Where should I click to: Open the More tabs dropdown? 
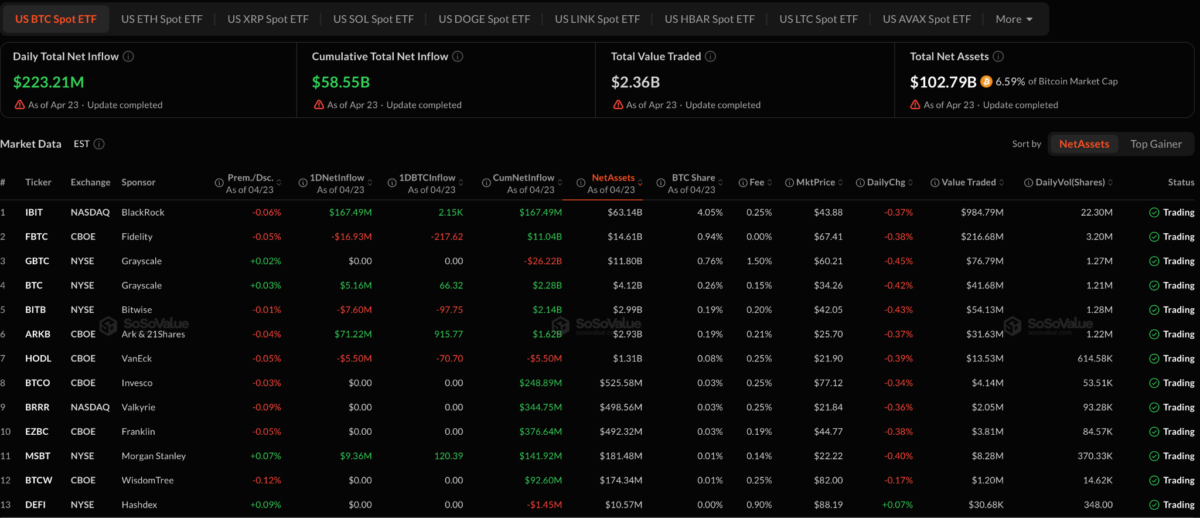coord(1015,19)
